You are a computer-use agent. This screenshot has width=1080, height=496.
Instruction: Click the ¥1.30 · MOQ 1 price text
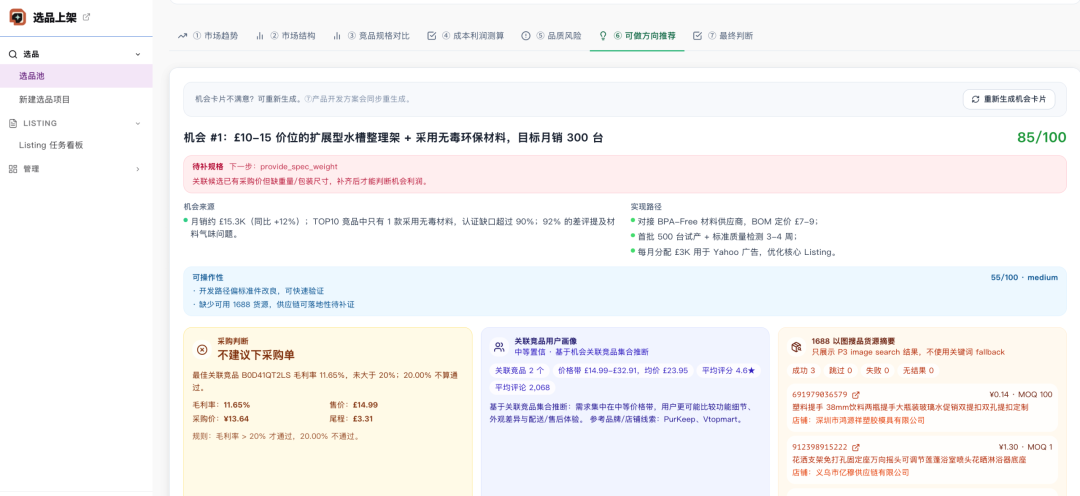(1026, 446)
